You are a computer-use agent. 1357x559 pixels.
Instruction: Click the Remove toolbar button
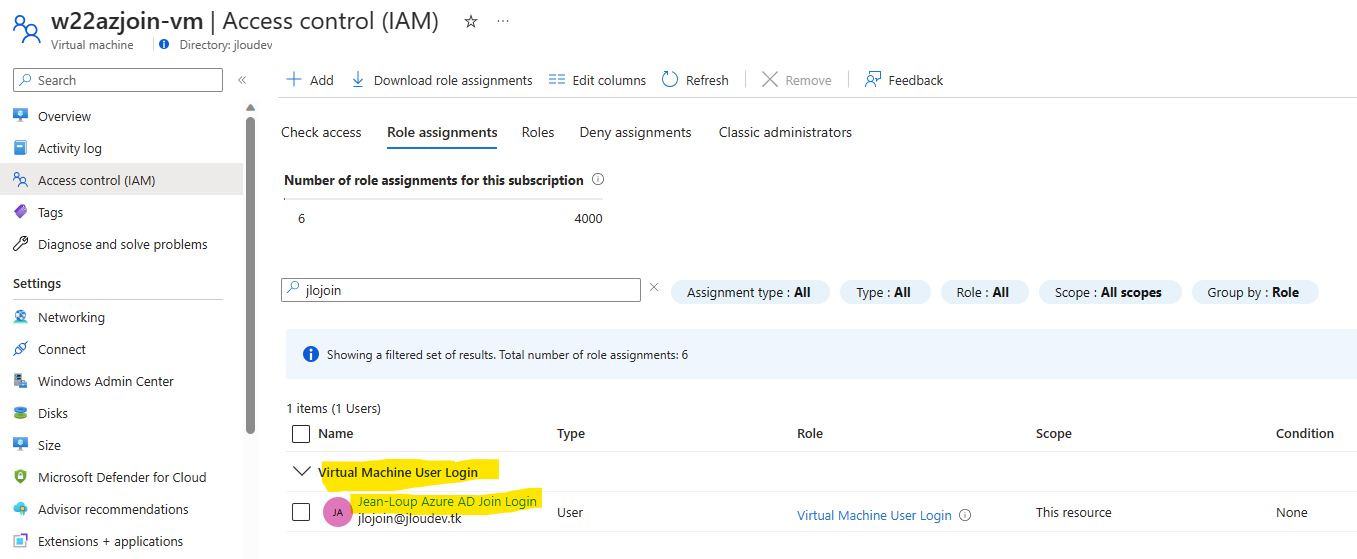[796, 80]
